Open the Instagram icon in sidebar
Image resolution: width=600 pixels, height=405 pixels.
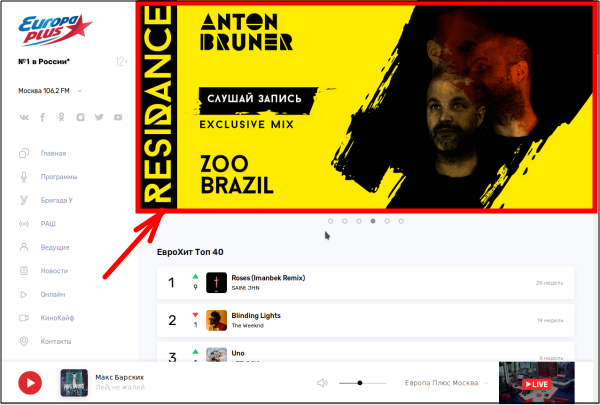tap(80, 117)
